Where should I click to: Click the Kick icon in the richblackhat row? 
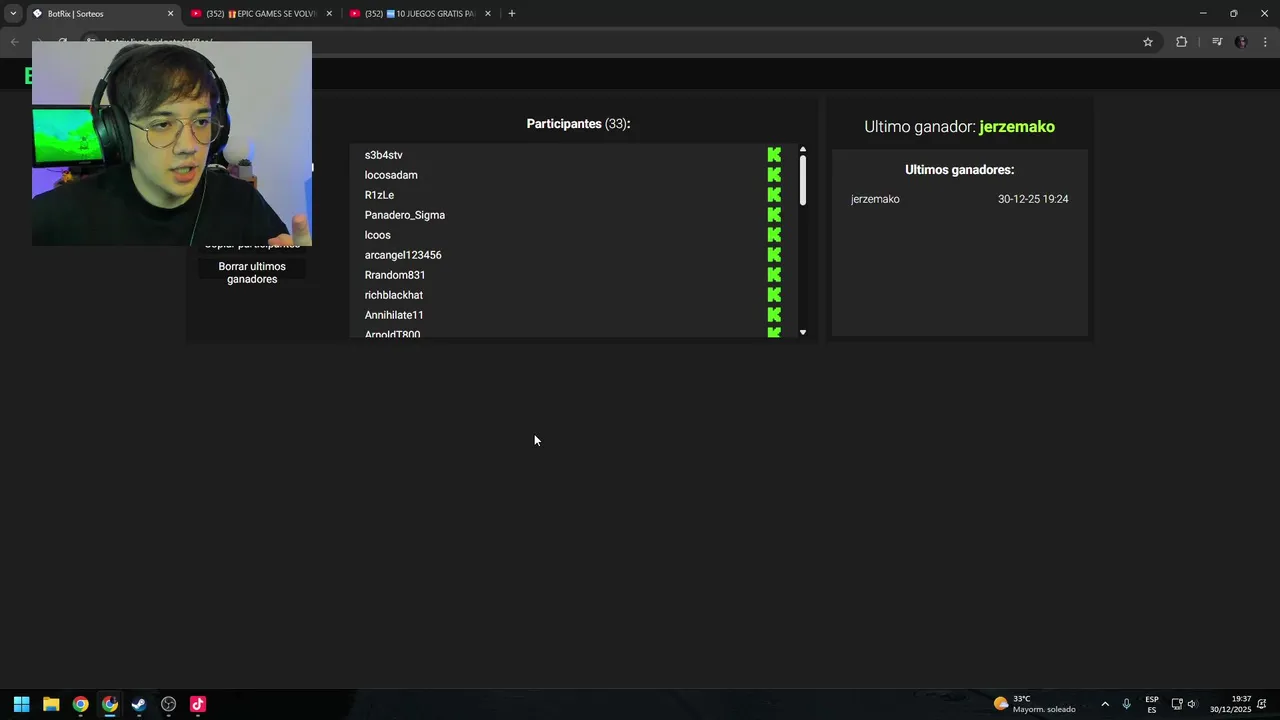tap(774, 295)
